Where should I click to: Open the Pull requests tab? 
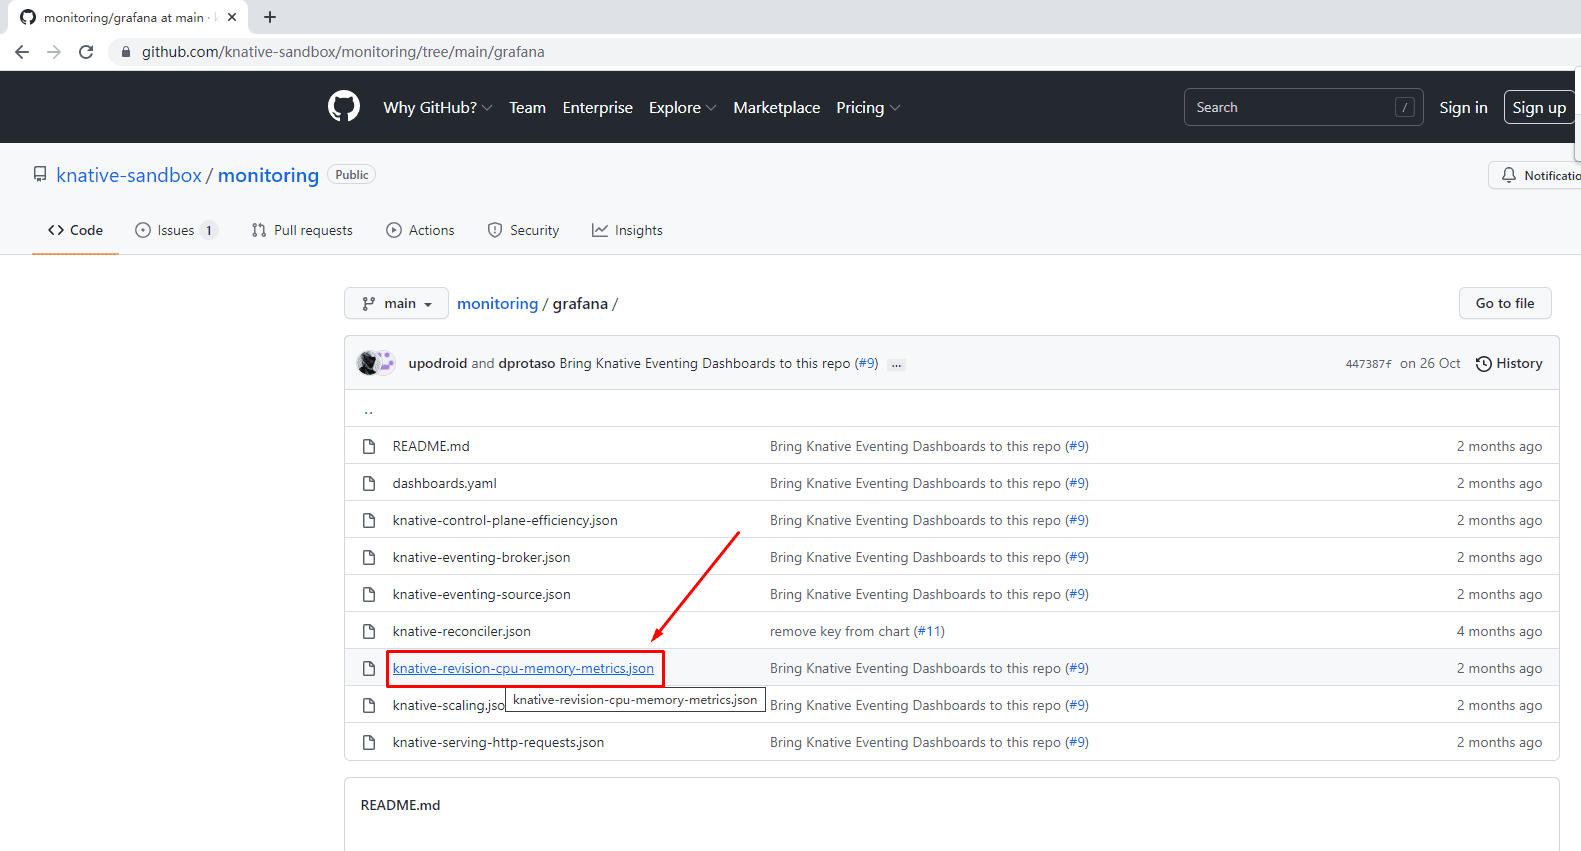tap(302, 230)
